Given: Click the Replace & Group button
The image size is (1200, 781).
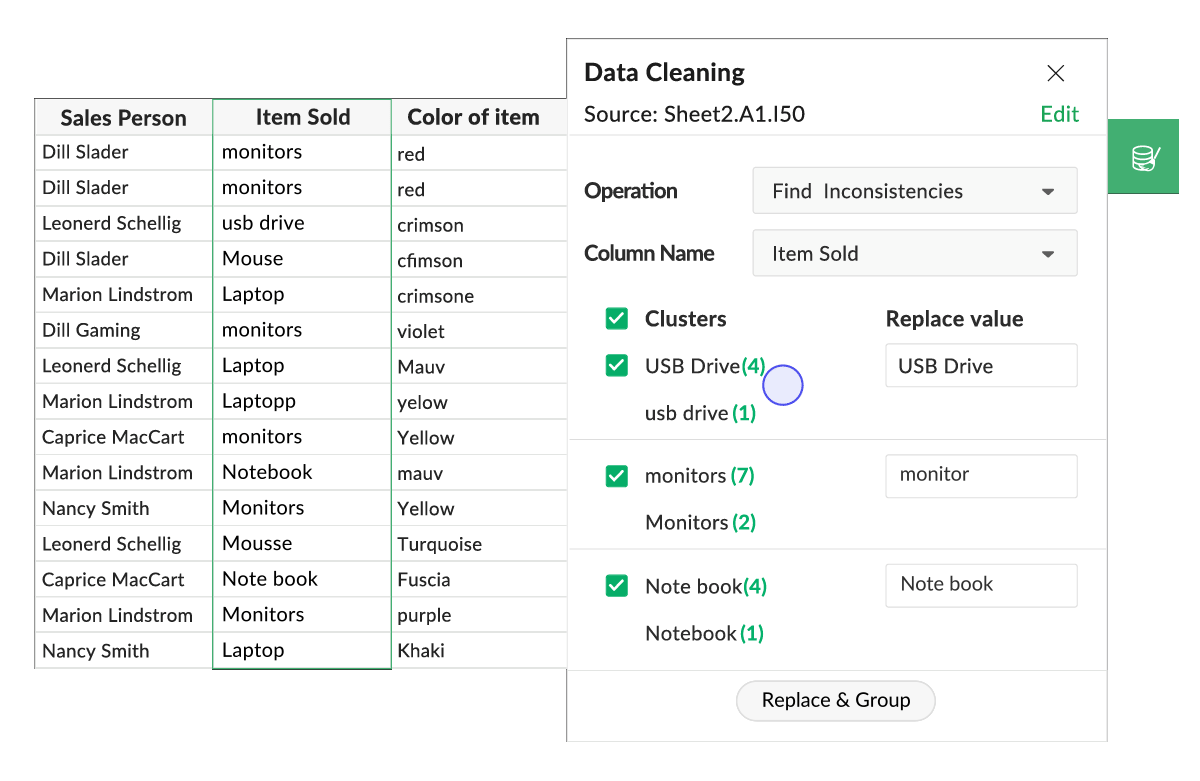Looking at the screenshot, I should (835, 701).
